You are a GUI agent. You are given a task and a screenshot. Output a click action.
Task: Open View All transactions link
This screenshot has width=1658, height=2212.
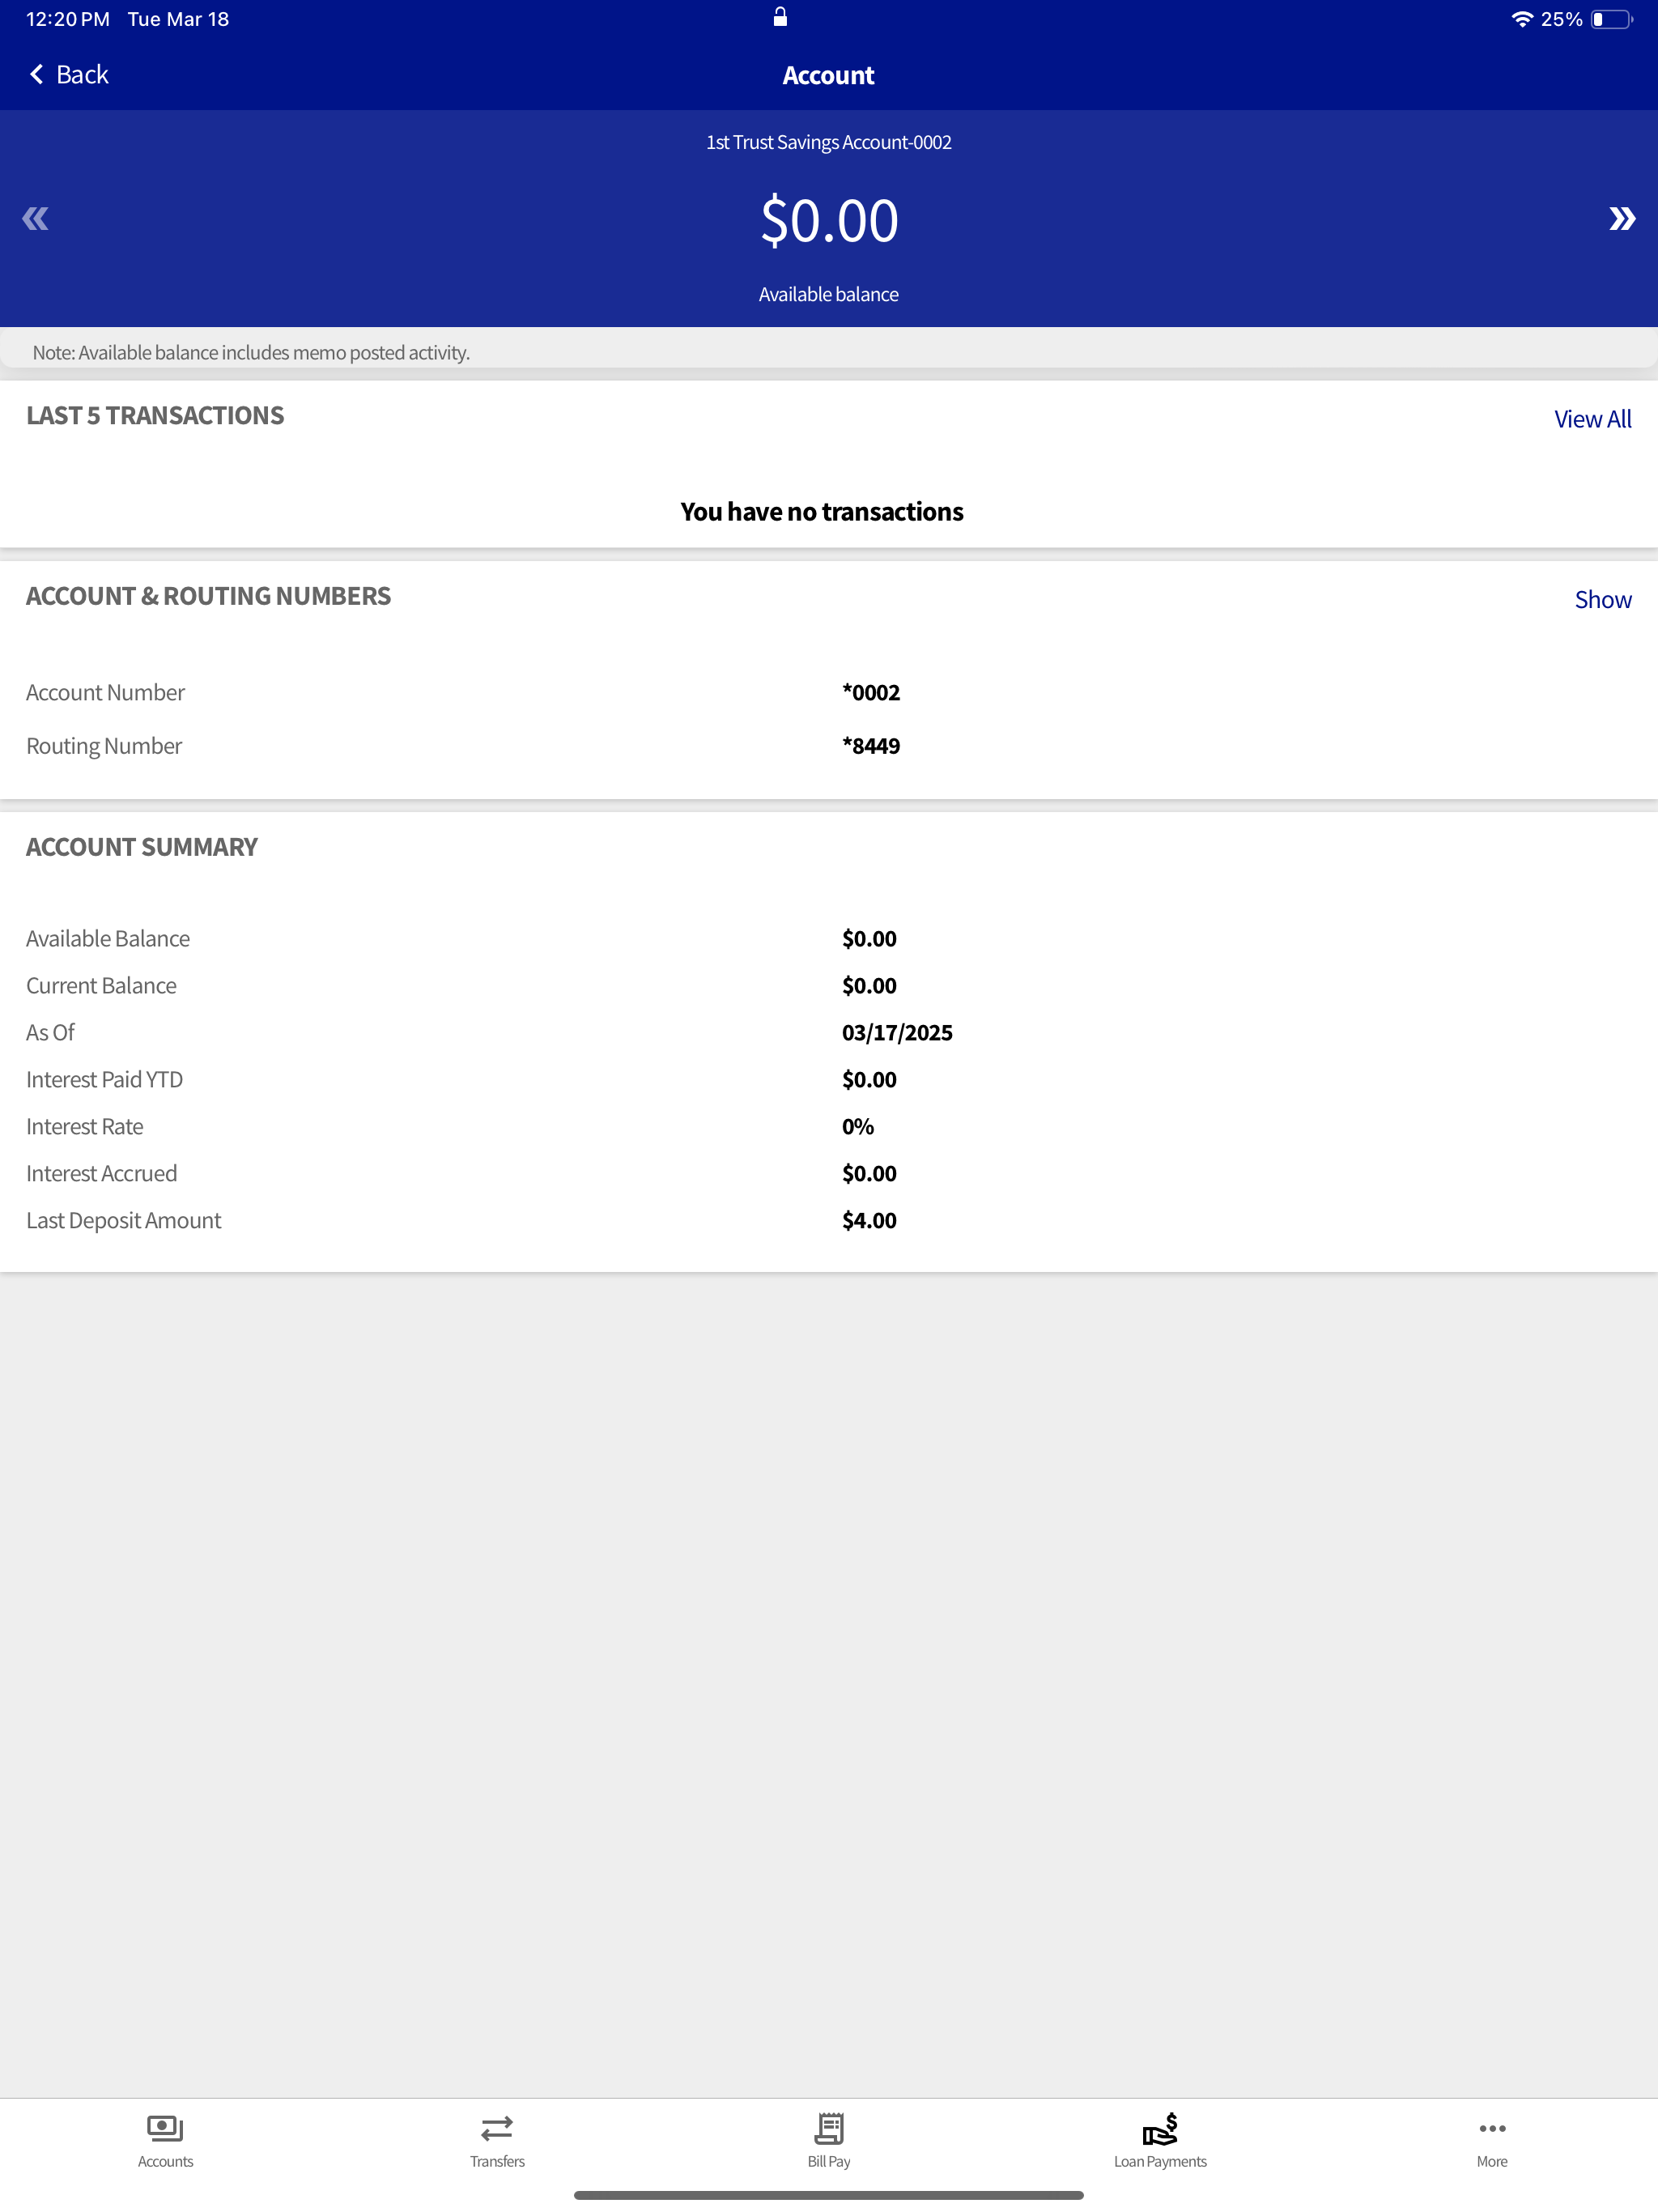tap(1592, 419)
